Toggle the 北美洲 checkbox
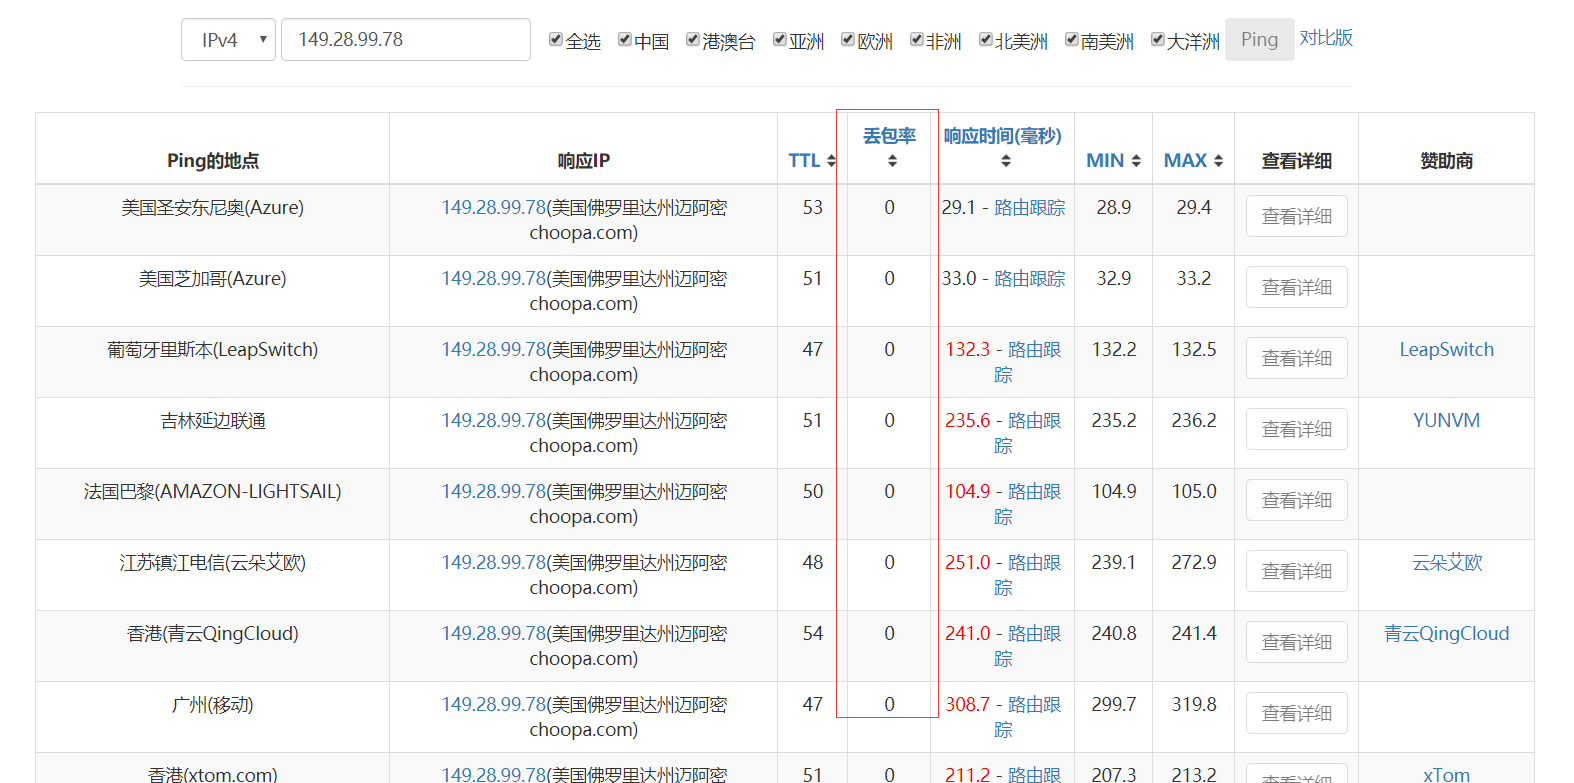This screenshot has height=783, width=1574. [x=986, y=40]
